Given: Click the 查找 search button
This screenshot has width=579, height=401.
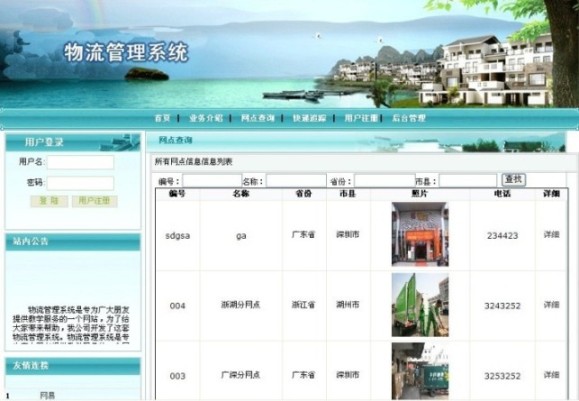Looking at the screenshot, I should click(x=514, y=180).
